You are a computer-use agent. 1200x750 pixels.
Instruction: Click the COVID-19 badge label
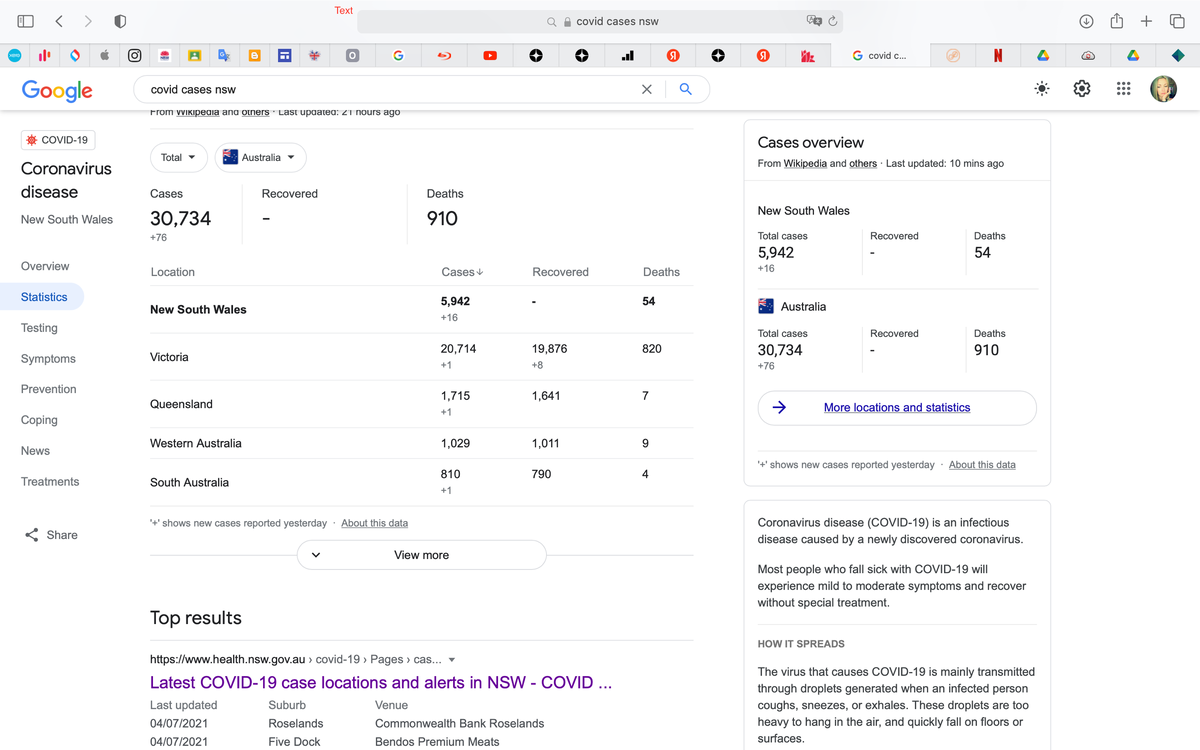(x=58, y=140)
